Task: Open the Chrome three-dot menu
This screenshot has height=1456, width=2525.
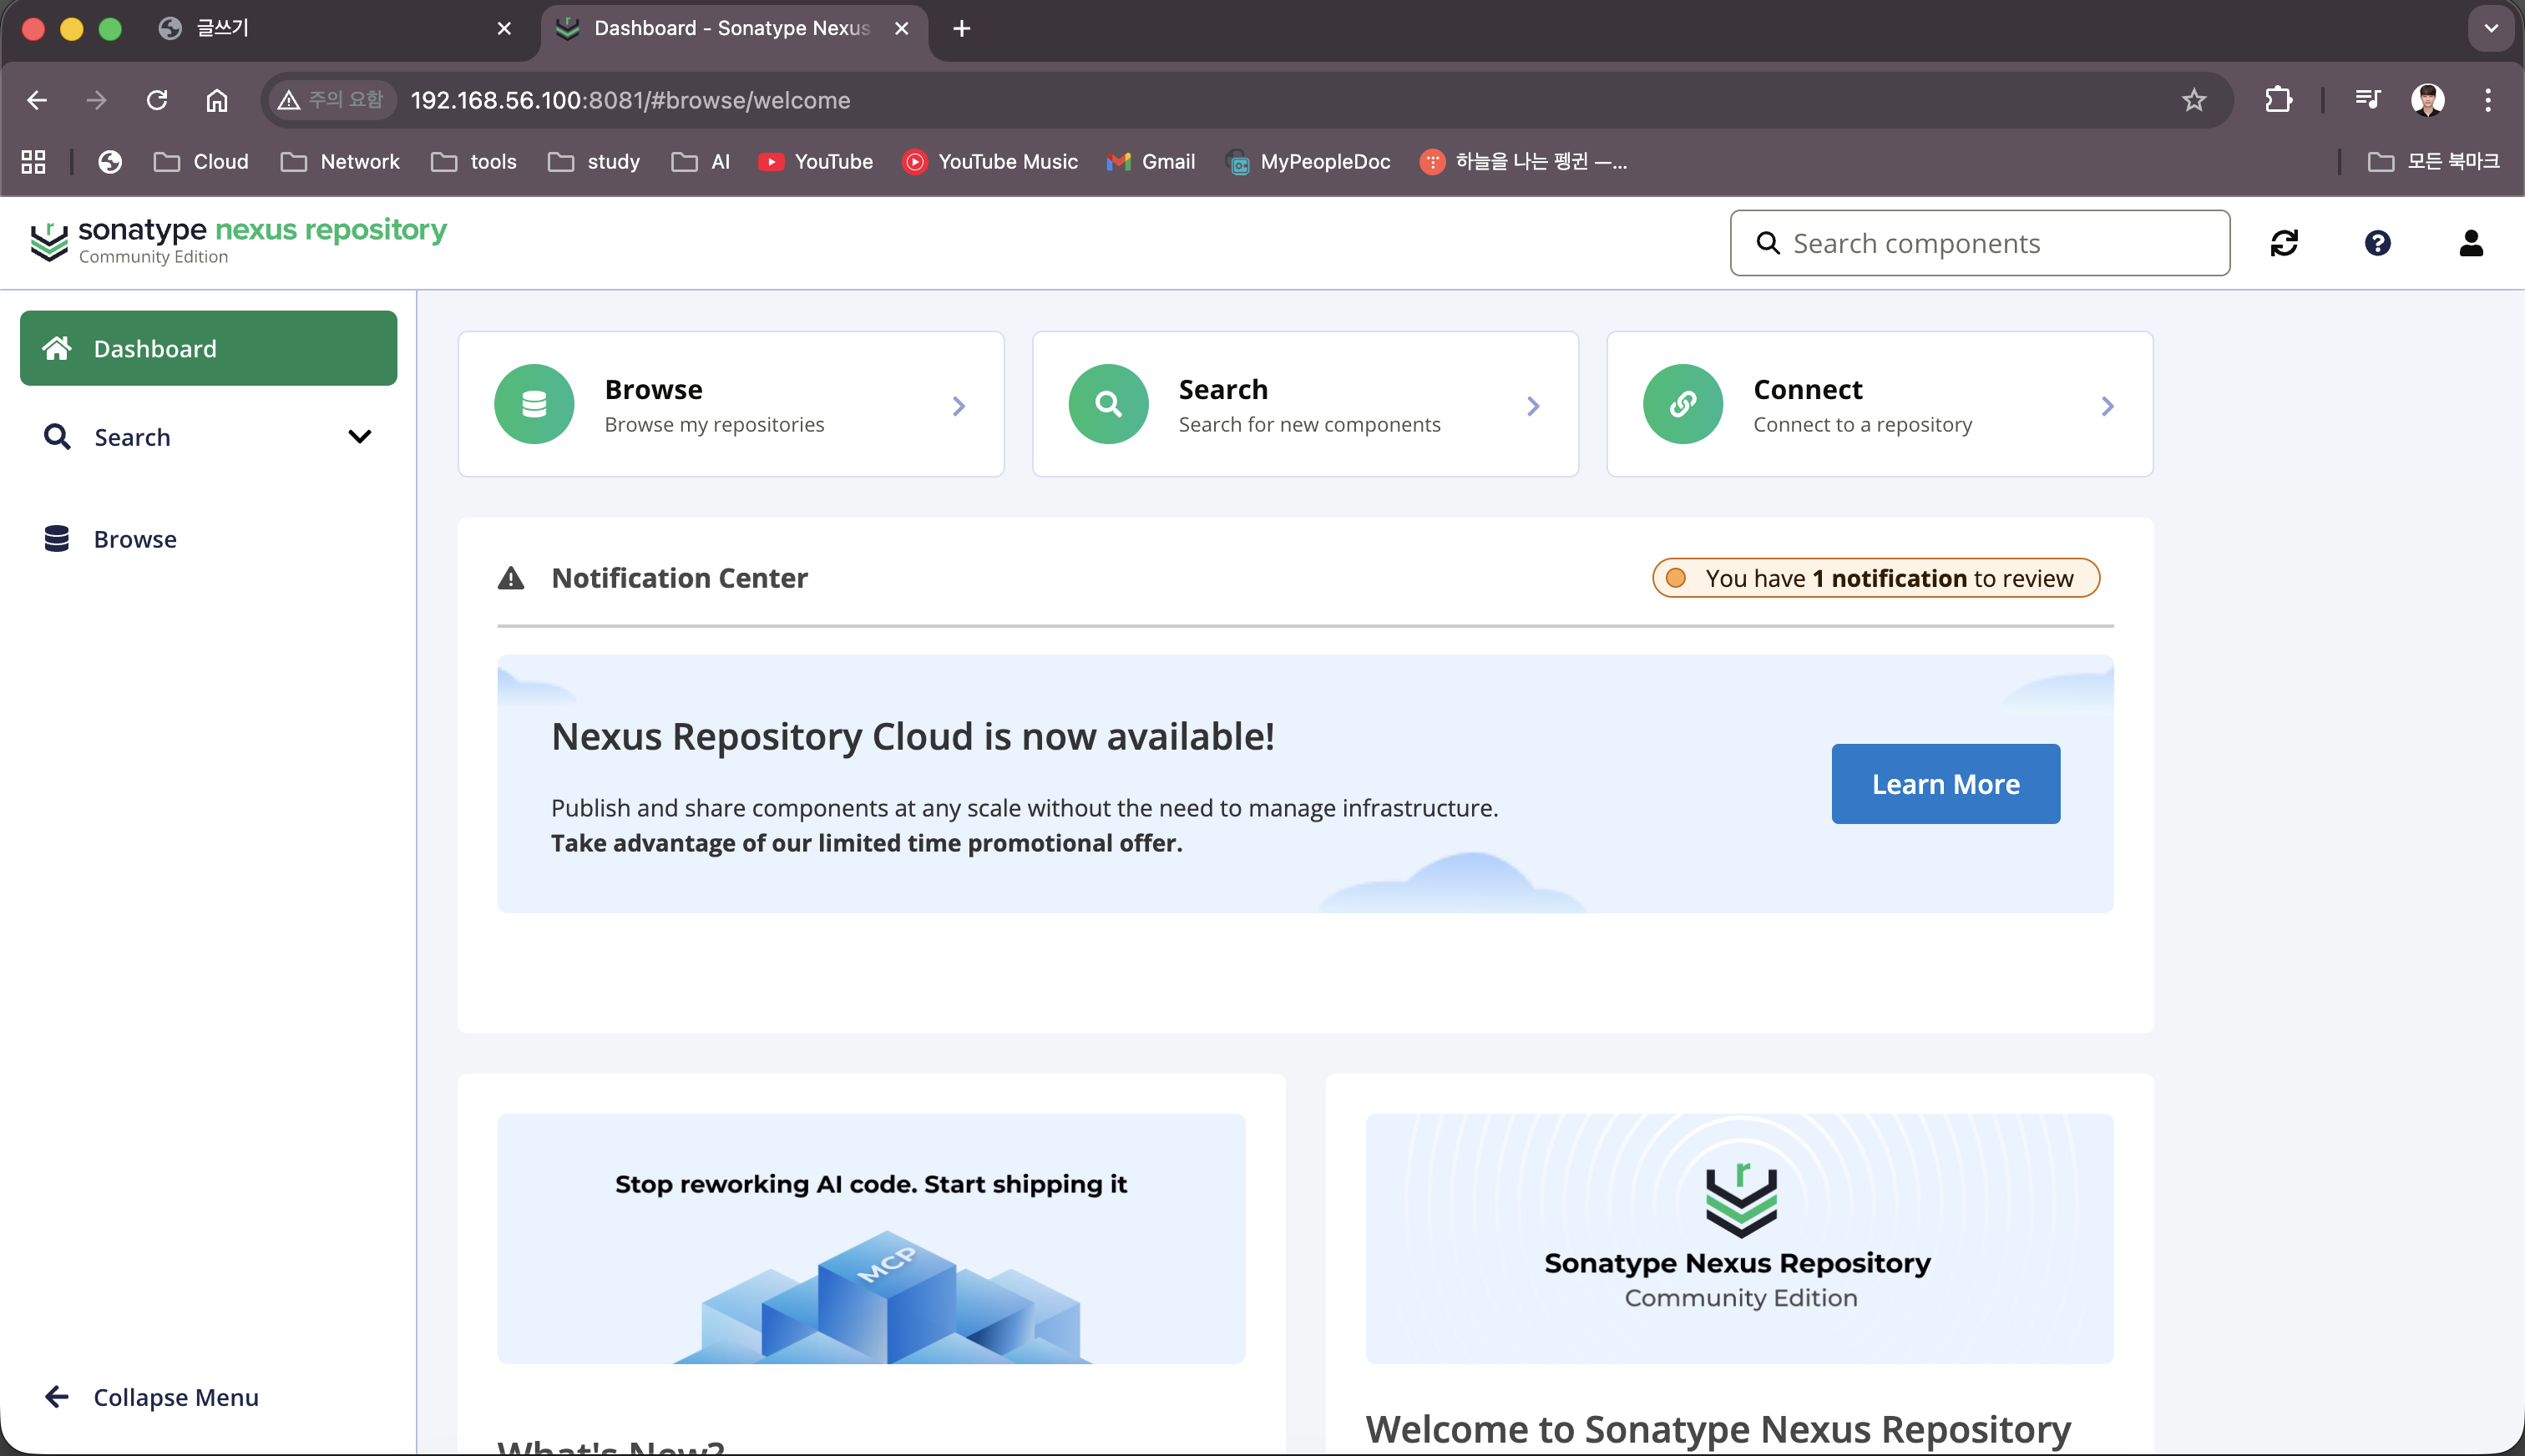Action: click(x=2488, y=100)
